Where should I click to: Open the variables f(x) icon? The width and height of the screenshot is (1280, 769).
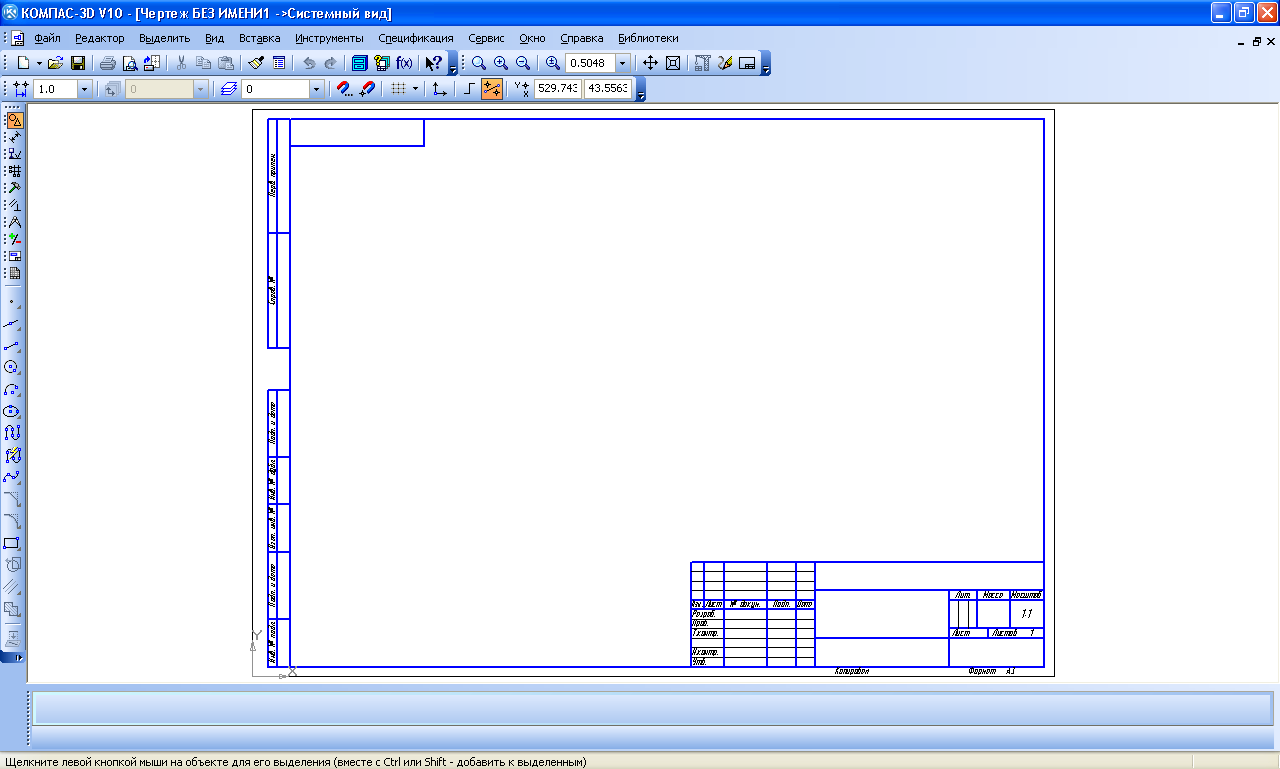pyautogui.click(x=404, y=63)
